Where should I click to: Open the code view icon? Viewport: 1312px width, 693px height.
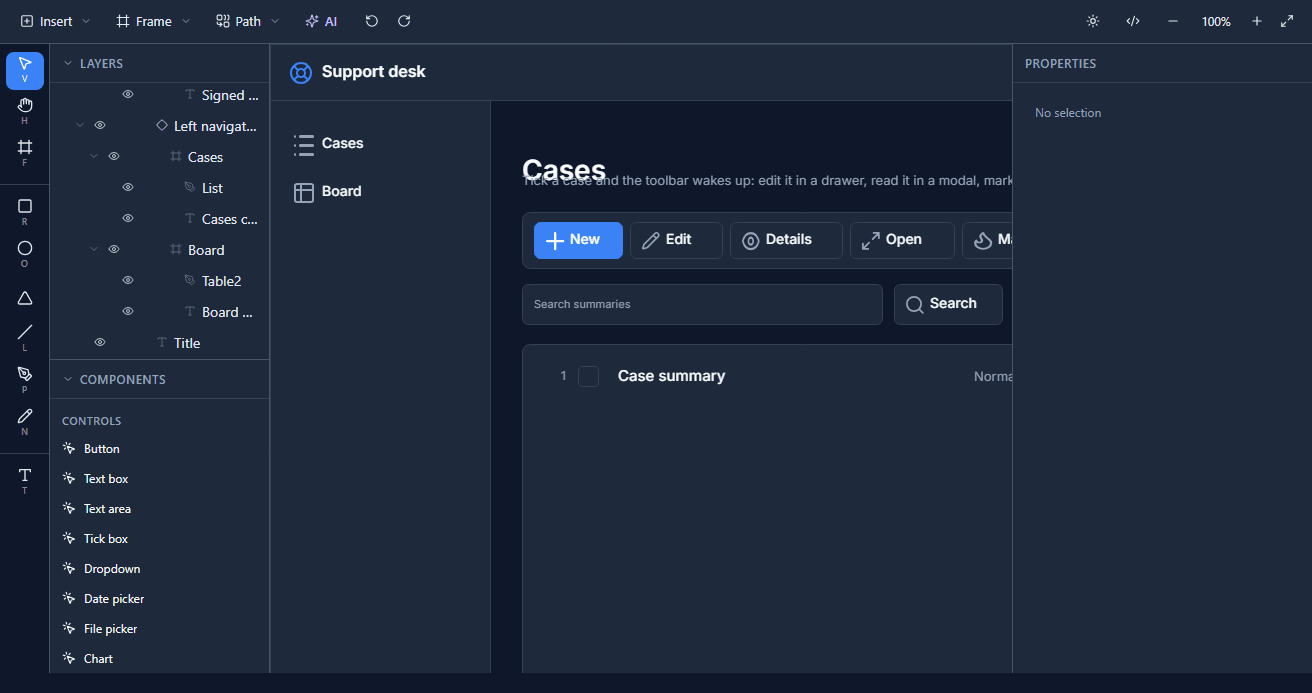pyautogui.click(x=1133, y=21)
